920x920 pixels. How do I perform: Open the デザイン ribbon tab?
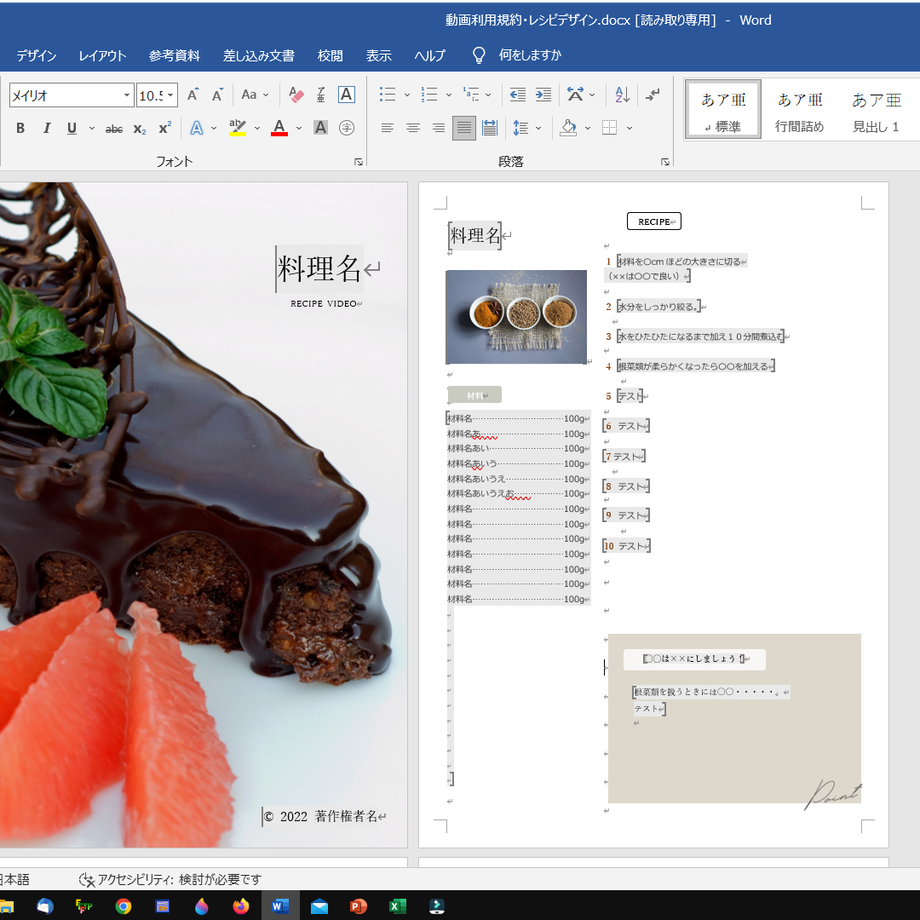[x=36, y=56]
